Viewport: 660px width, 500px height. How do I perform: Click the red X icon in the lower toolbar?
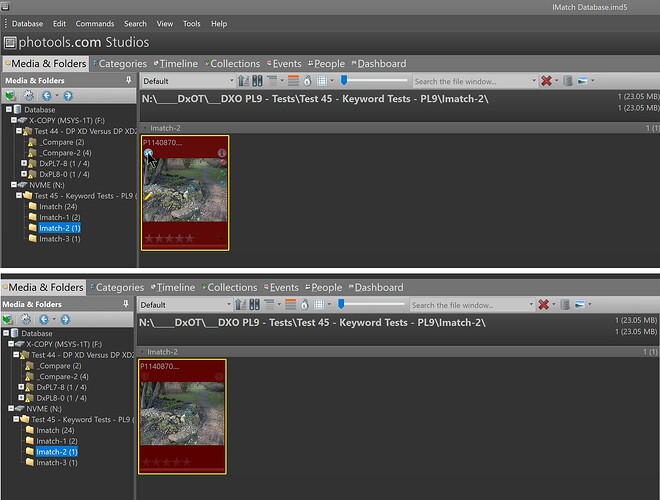[x=544, y=305]
